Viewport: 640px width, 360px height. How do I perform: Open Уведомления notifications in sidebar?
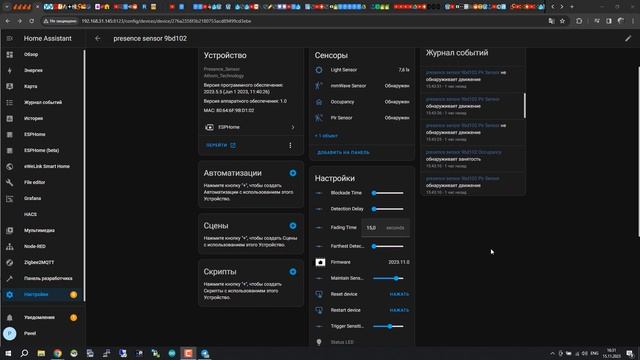43,317
